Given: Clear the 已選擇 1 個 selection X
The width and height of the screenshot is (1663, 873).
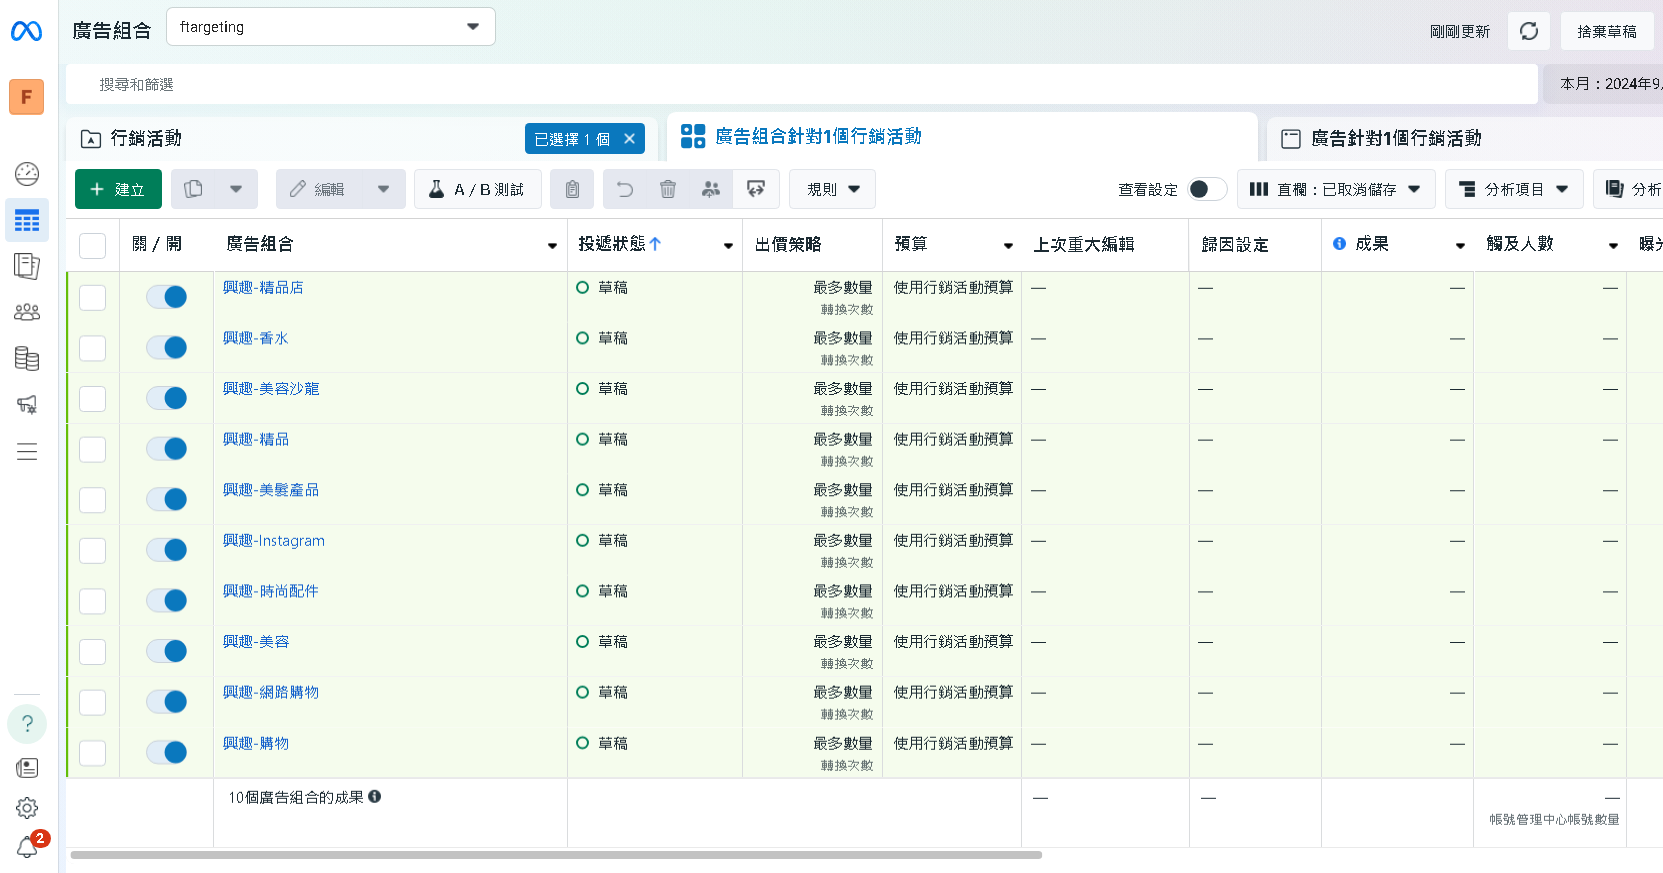Looking at the screenshot, I should [x=629, y=139].
